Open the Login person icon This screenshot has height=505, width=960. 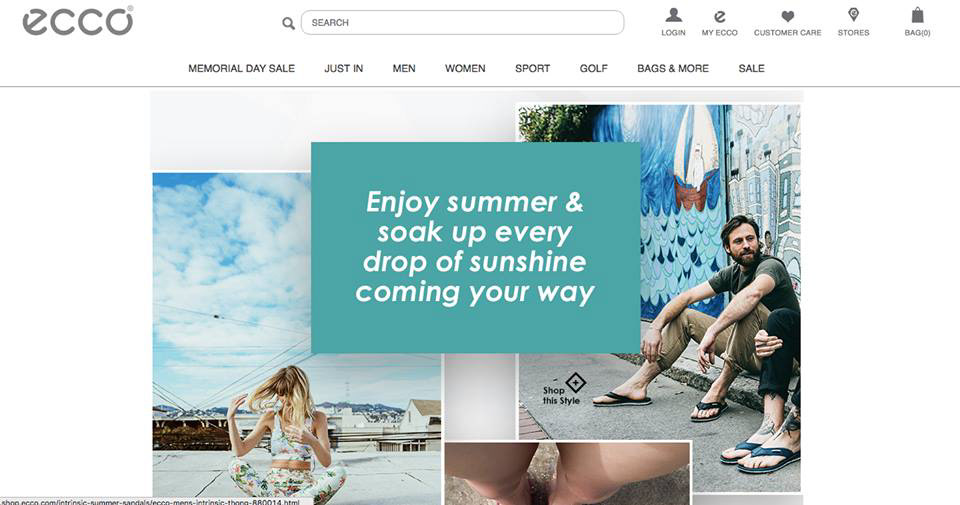[x=673, y=15]
